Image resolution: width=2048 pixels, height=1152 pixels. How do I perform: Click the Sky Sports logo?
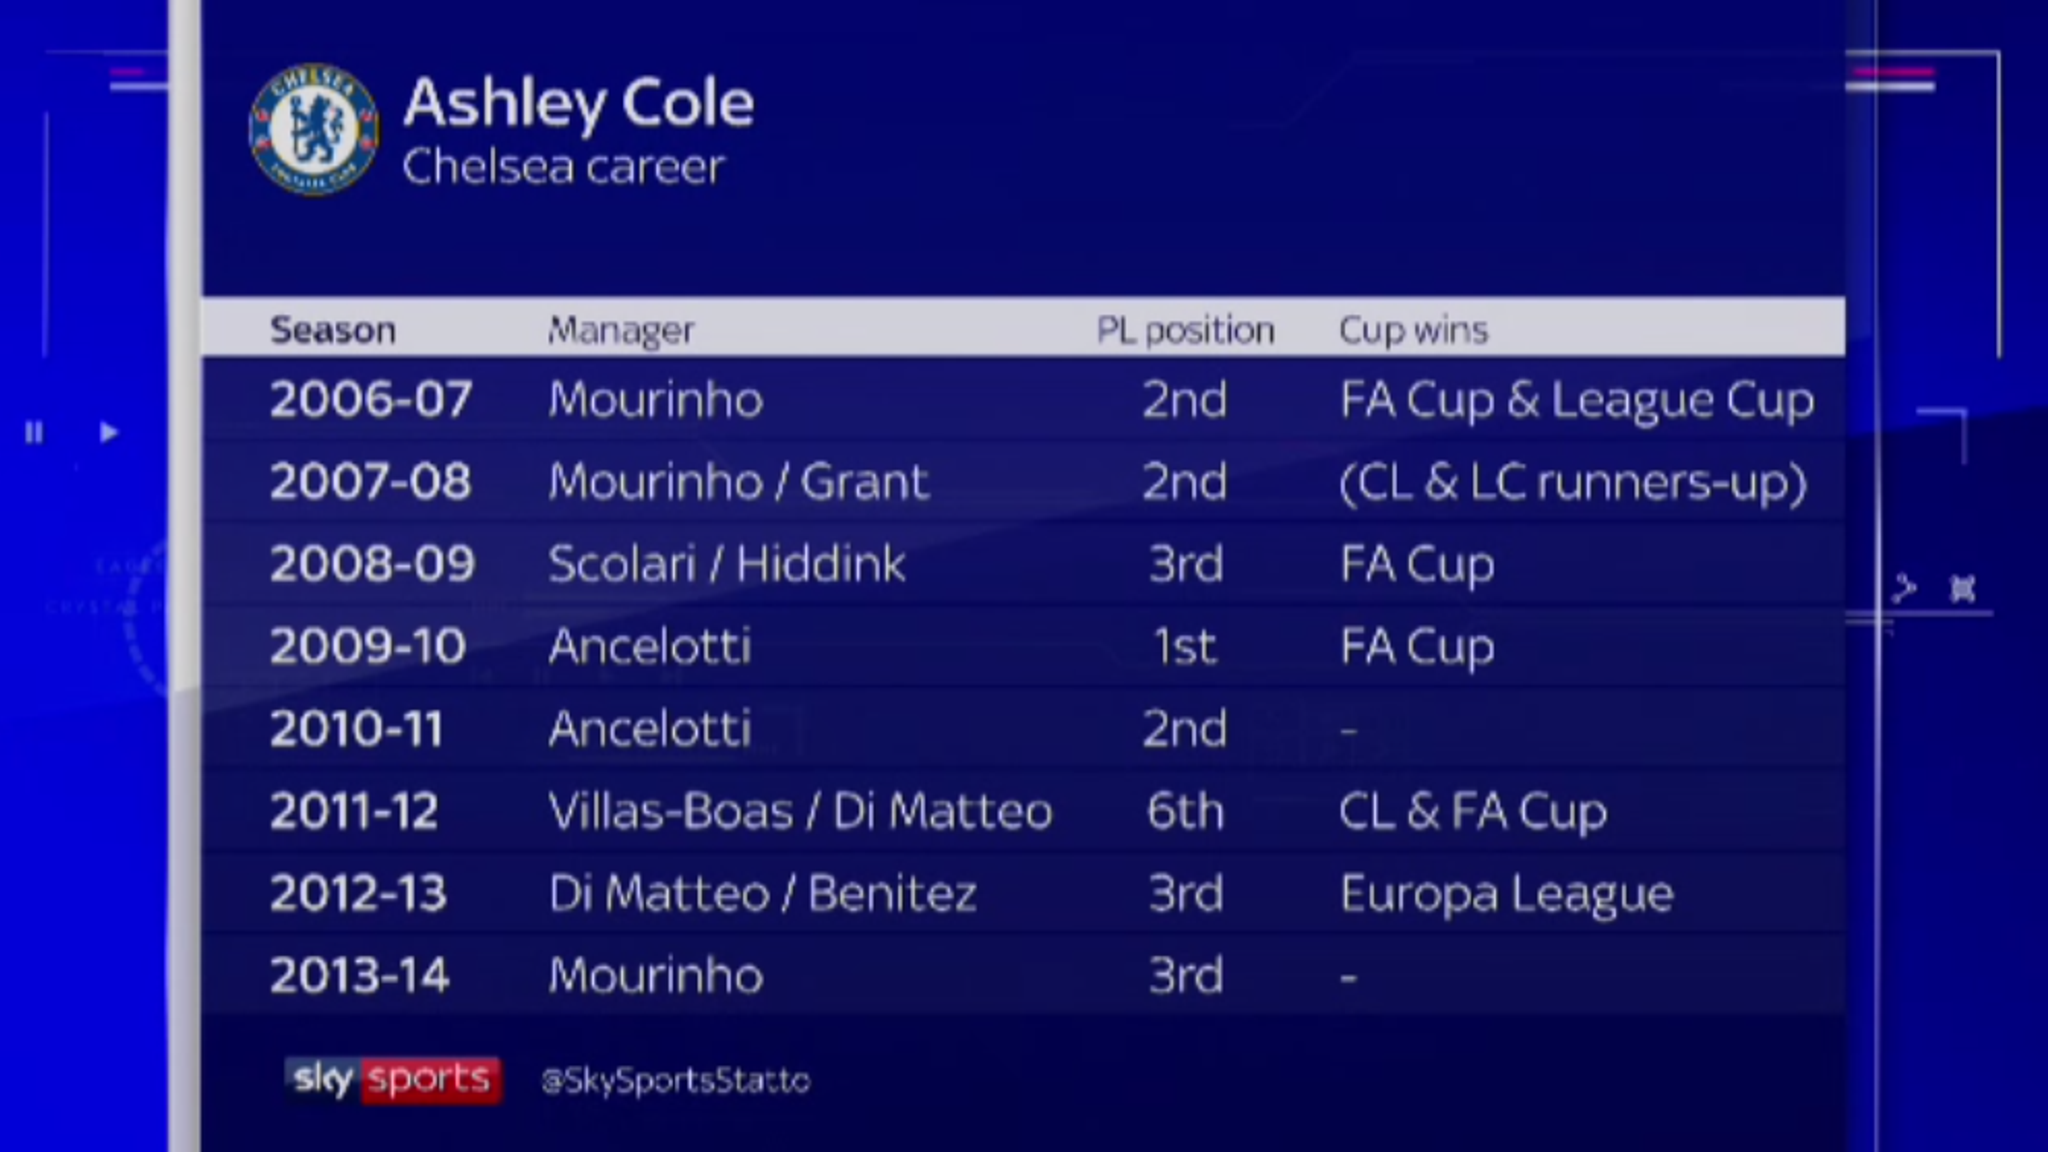tap(393, 1080)
